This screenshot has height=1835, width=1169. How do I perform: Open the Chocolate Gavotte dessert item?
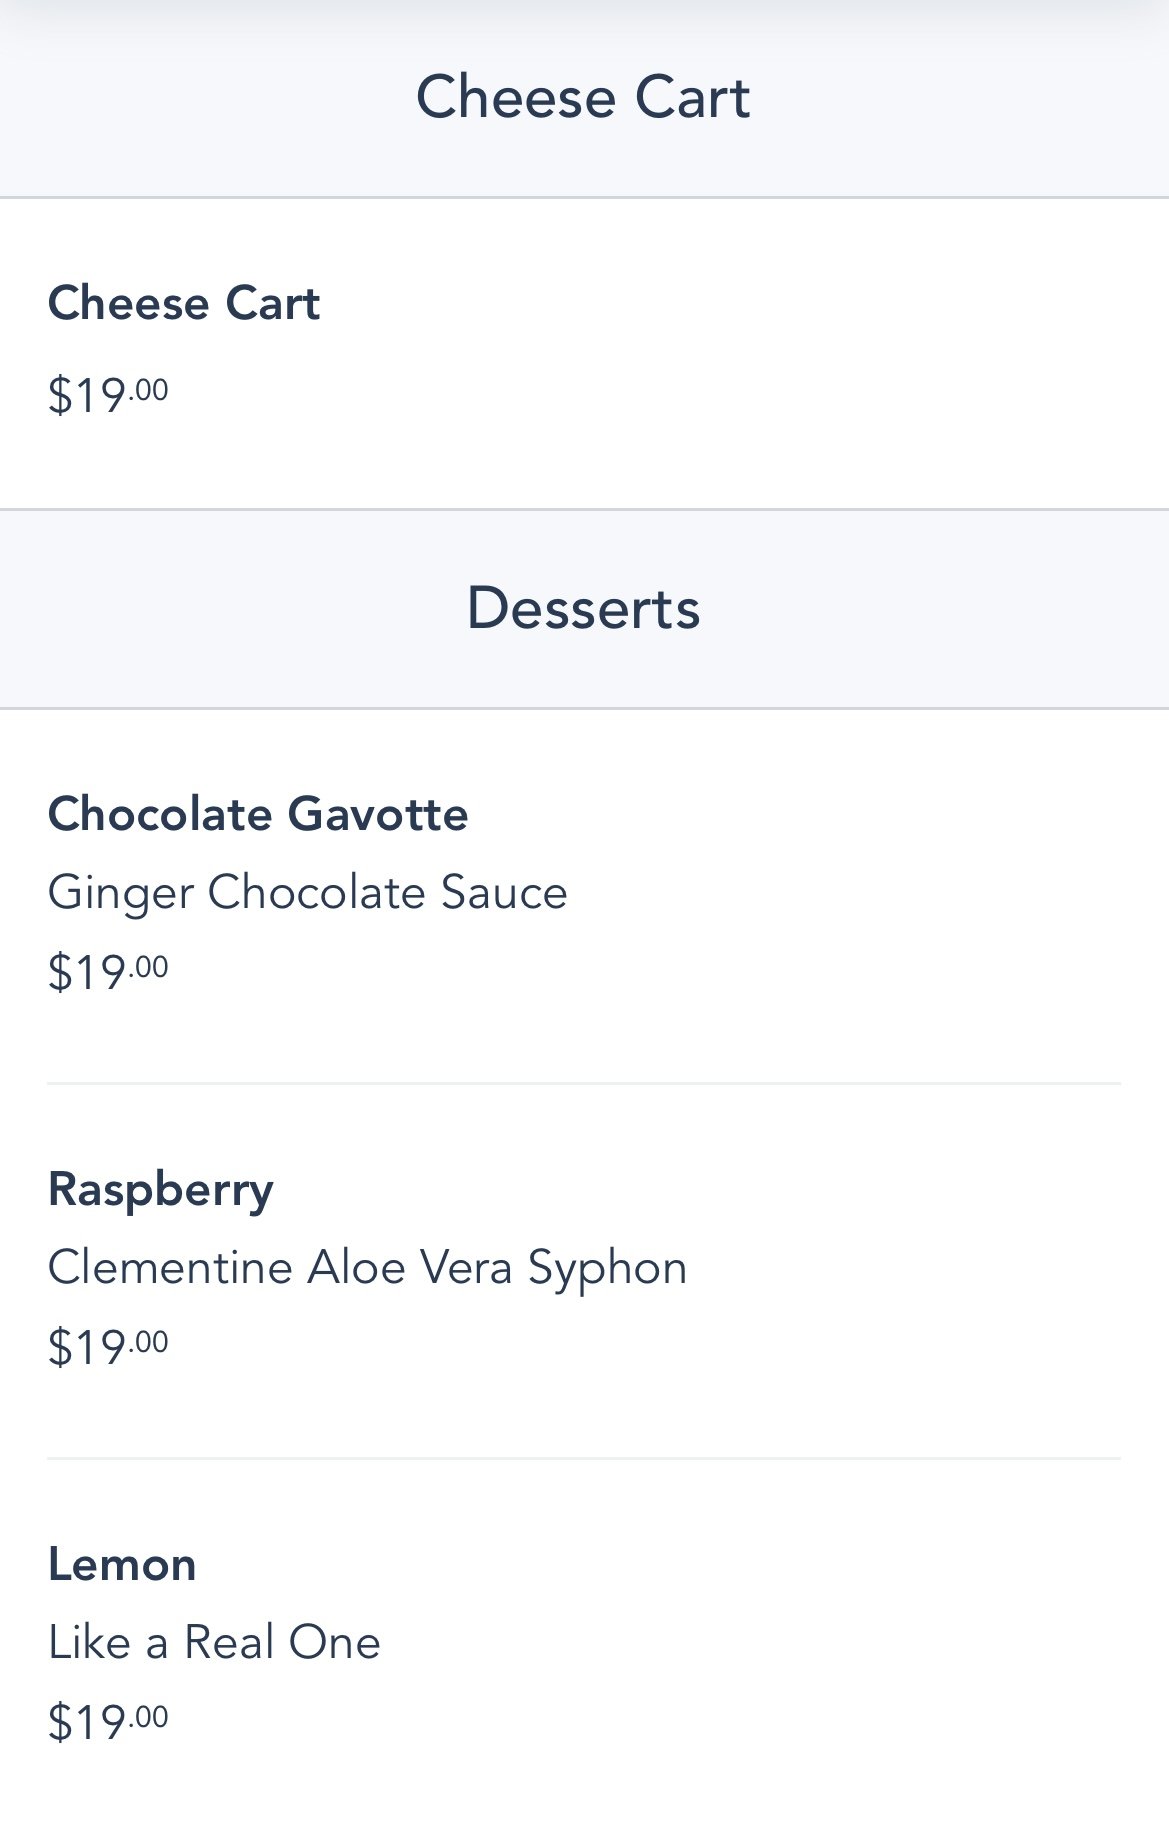pos(258,814)
